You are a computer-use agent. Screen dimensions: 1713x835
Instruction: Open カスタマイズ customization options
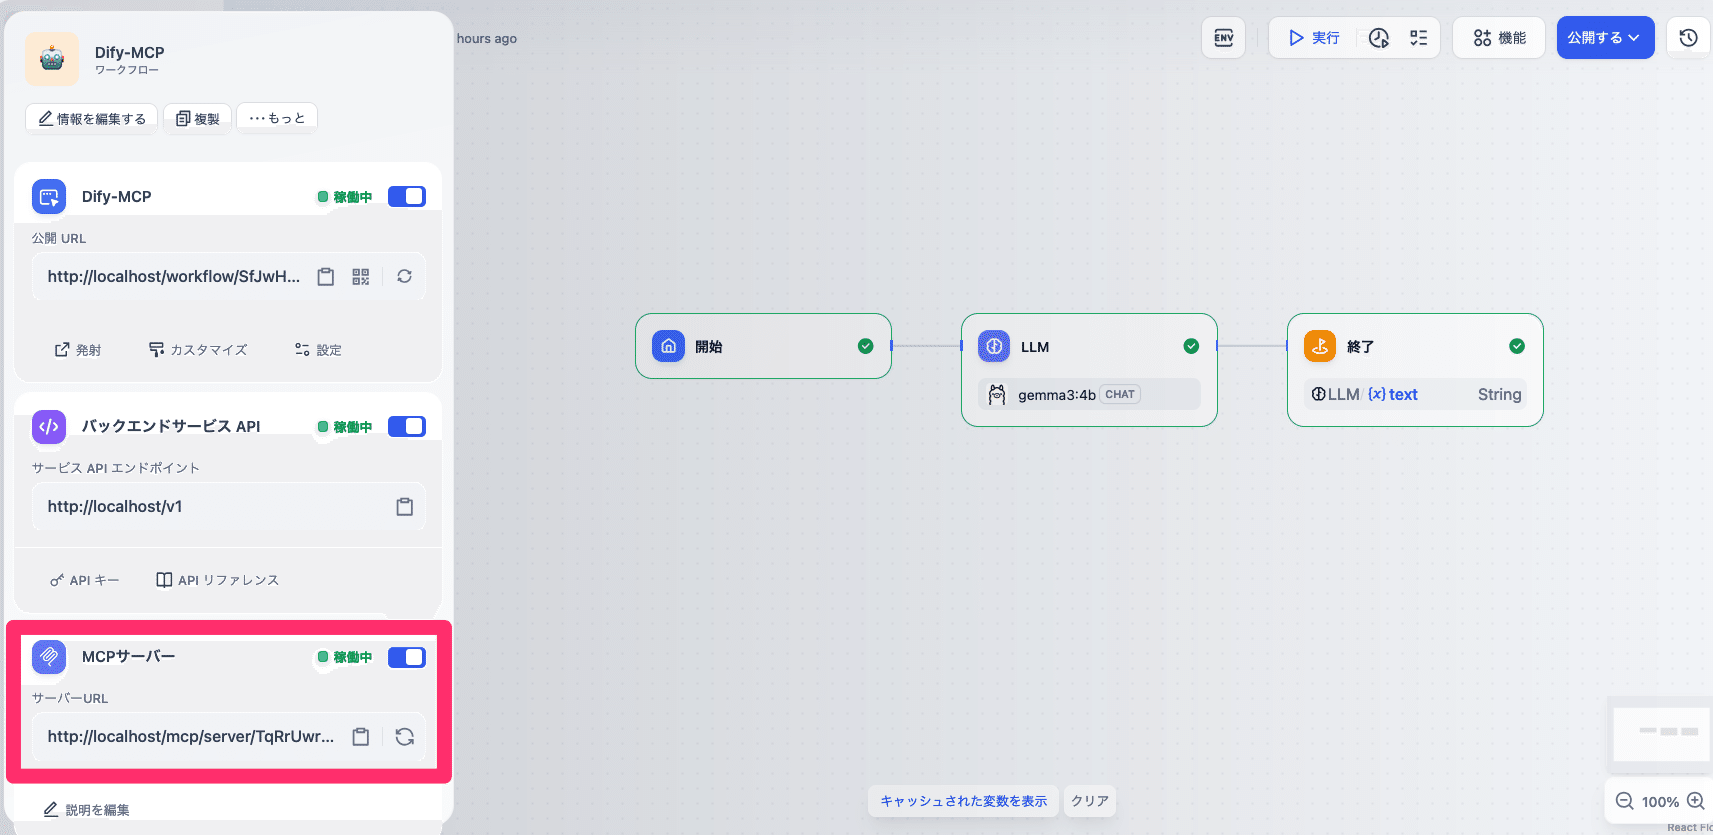[x=198, y=350]
